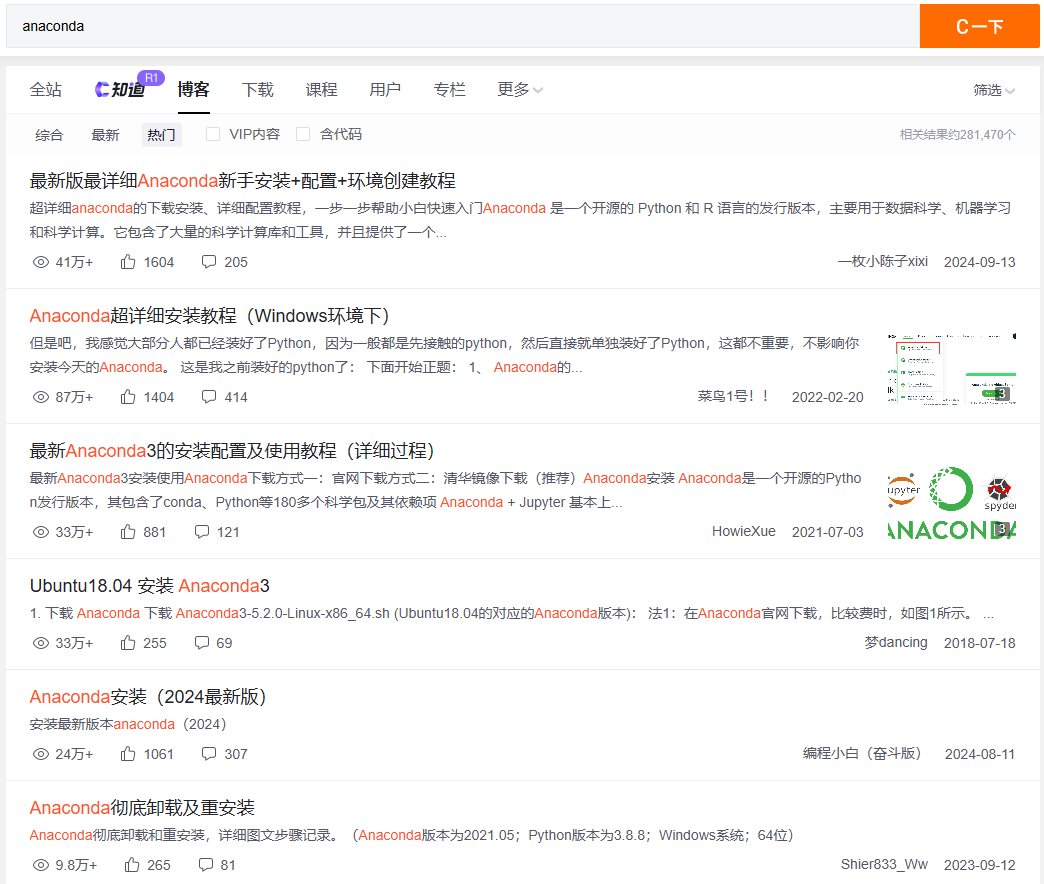Click the thumbs-up icon next to 265
Image resolution: width=1044 pixels, height=884 pixels.
pos(132,866)
